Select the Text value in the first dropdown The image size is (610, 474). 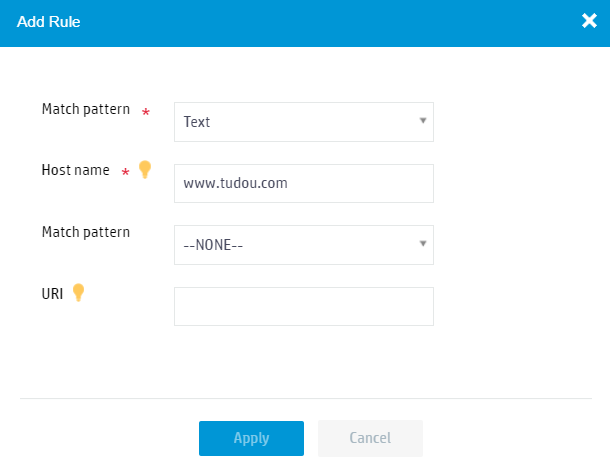pos(197,122)
